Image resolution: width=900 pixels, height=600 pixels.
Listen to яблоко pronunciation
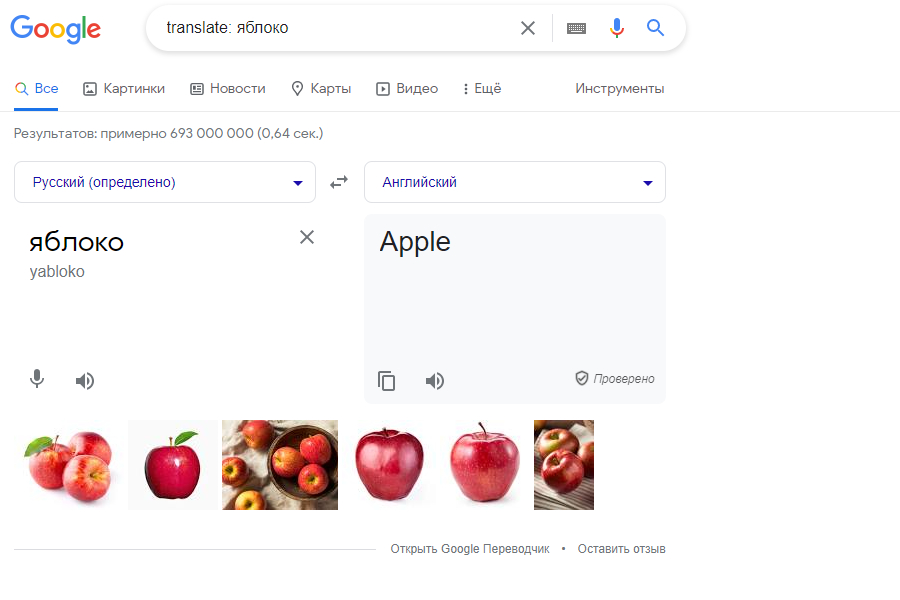point(85,380)
